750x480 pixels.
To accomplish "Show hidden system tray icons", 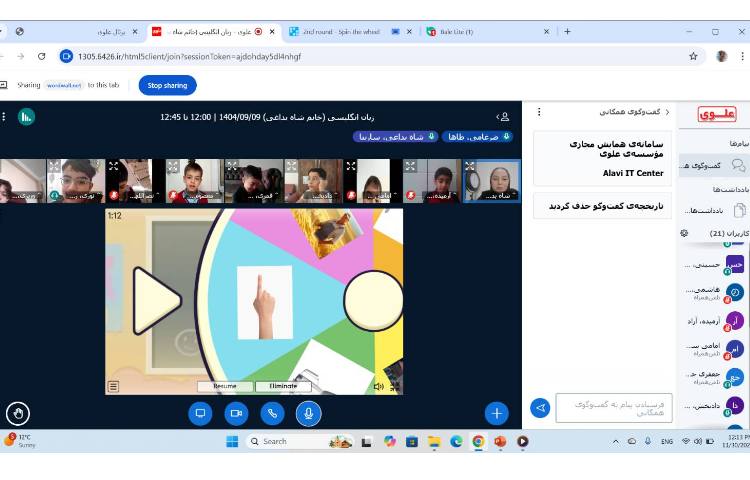I will pos(616,442).
